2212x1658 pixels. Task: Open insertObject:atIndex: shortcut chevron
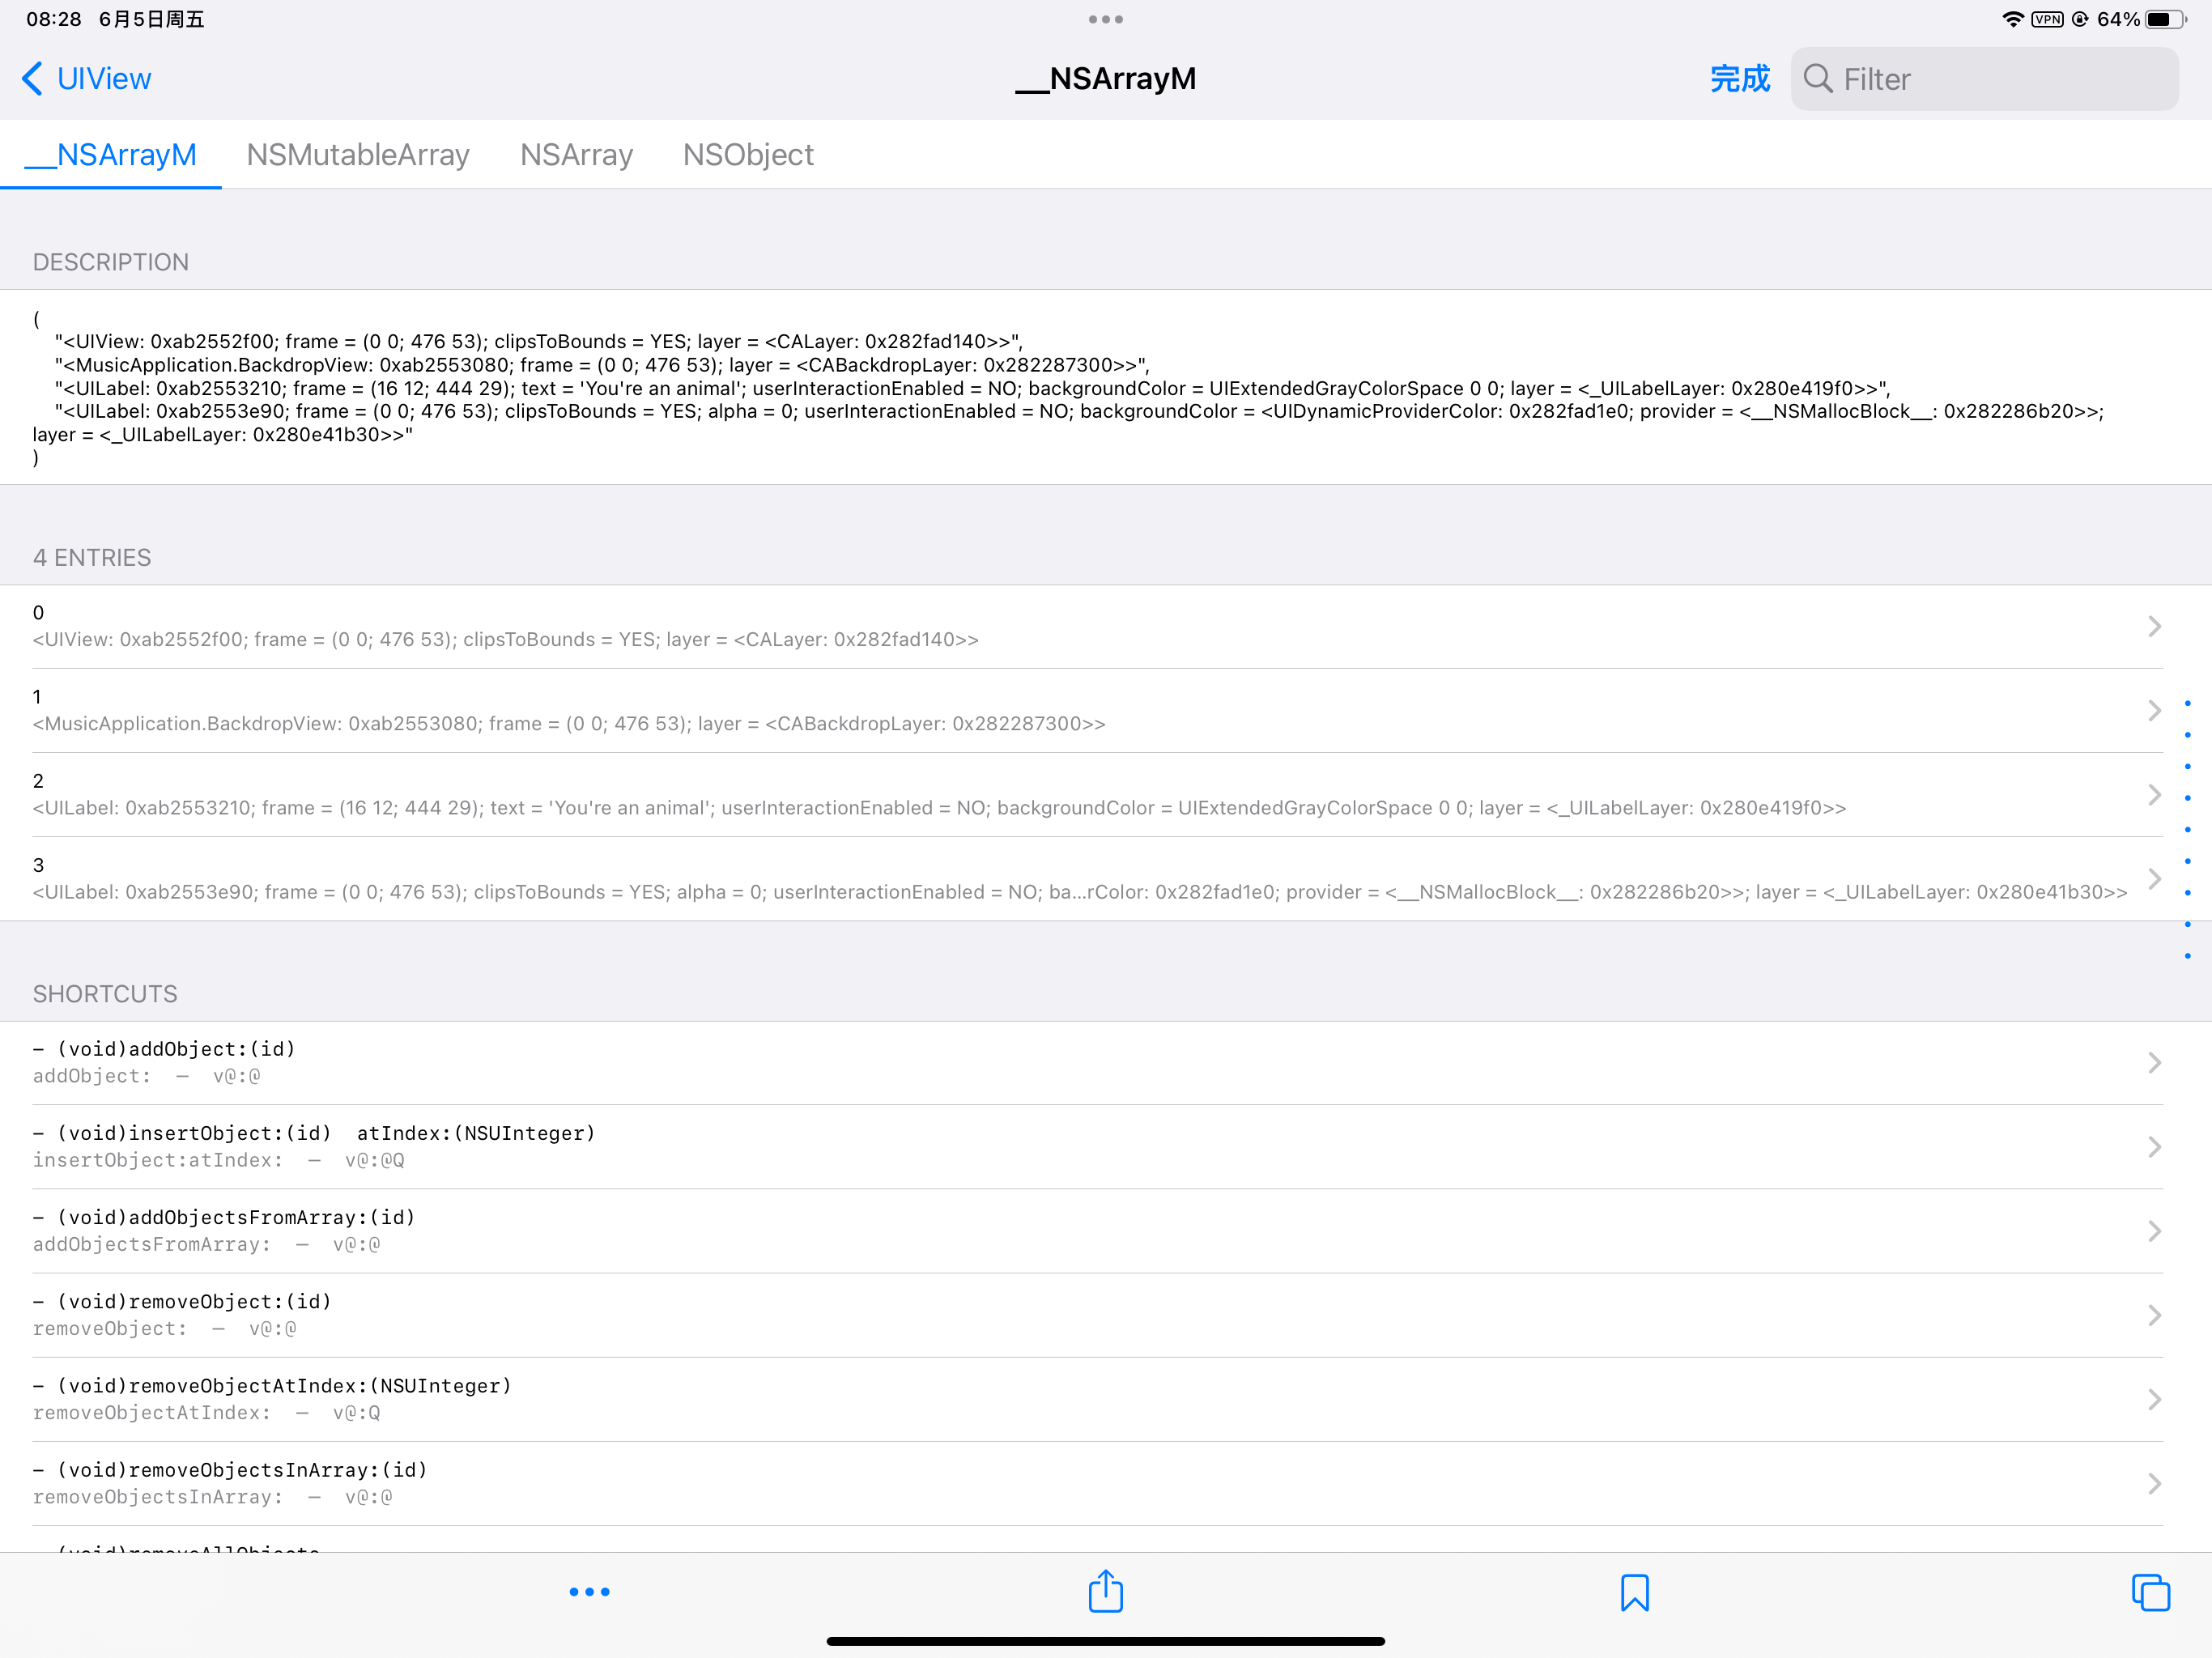point(2155,1146)
